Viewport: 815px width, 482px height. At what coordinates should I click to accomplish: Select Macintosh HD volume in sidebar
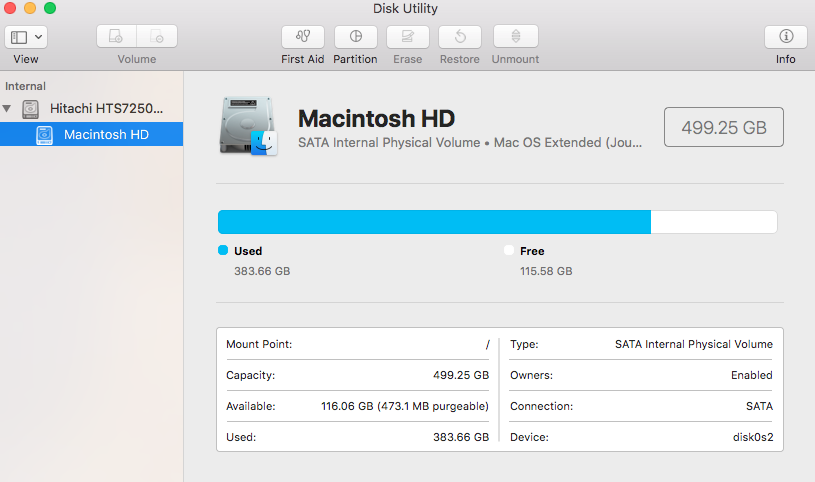point(91,134)
